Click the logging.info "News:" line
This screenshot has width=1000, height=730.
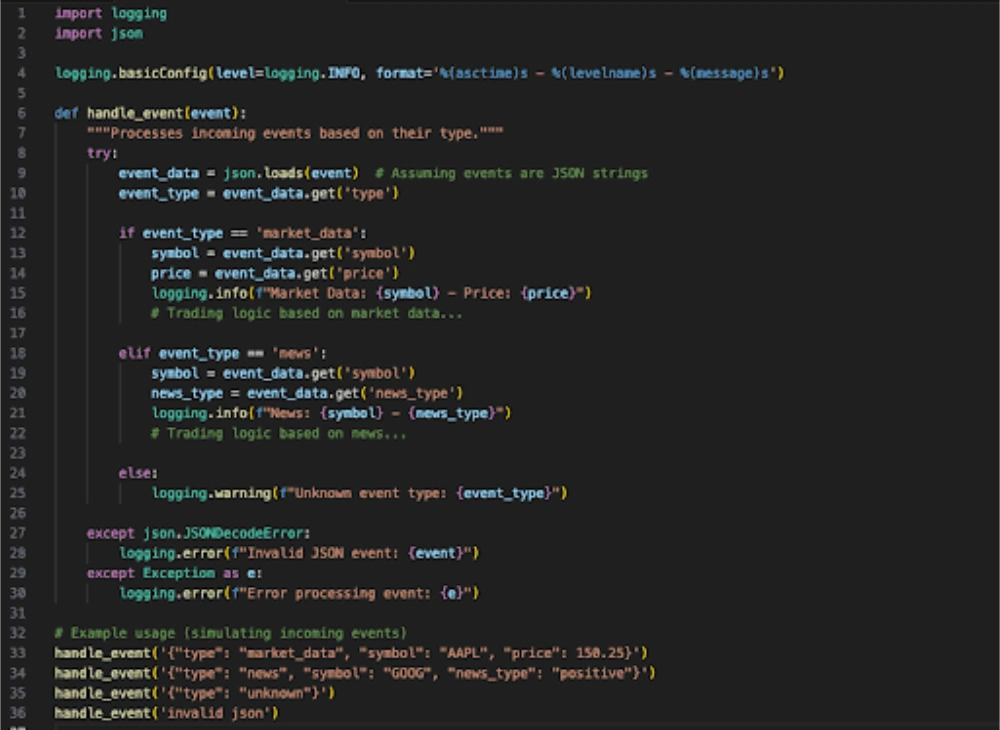click(x=331, y=413)
